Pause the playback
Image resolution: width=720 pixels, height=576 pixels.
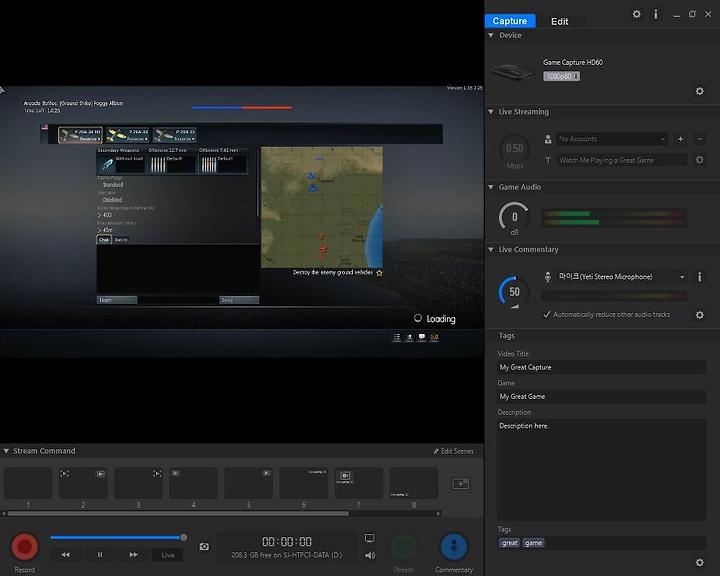tap(100, 555)
